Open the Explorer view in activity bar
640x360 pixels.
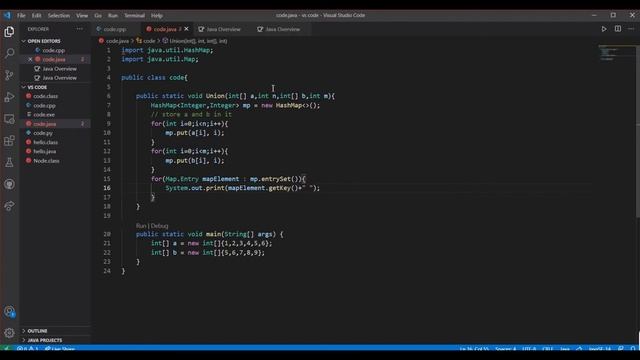[9, 31]
